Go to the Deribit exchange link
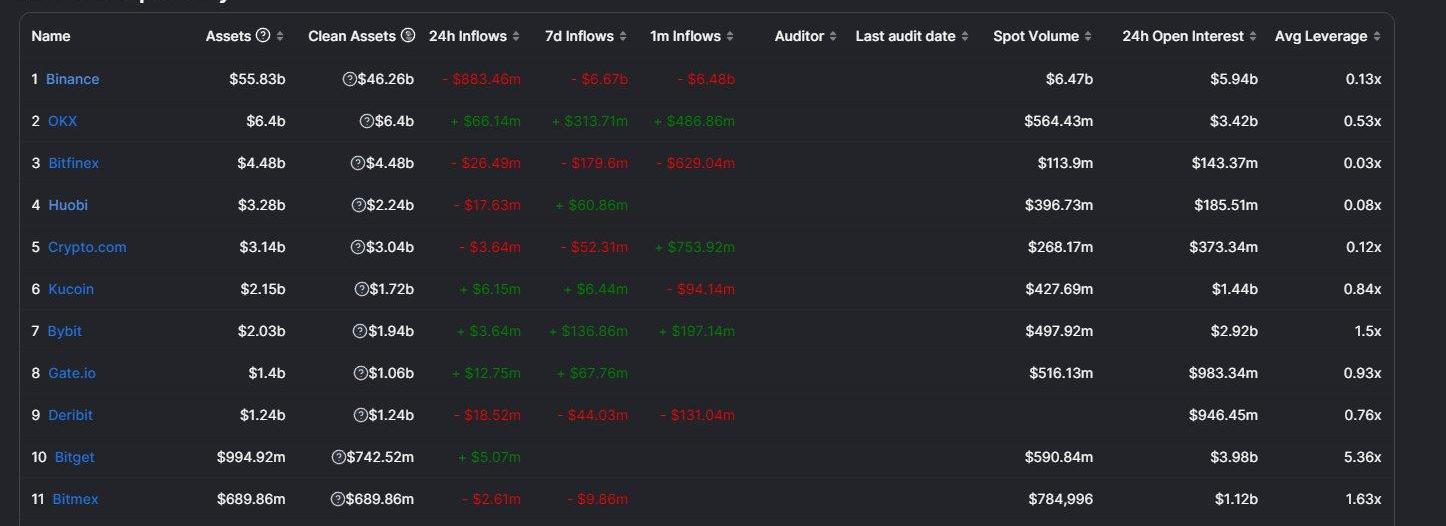The image size is (1446, 526). pos(70,415)
